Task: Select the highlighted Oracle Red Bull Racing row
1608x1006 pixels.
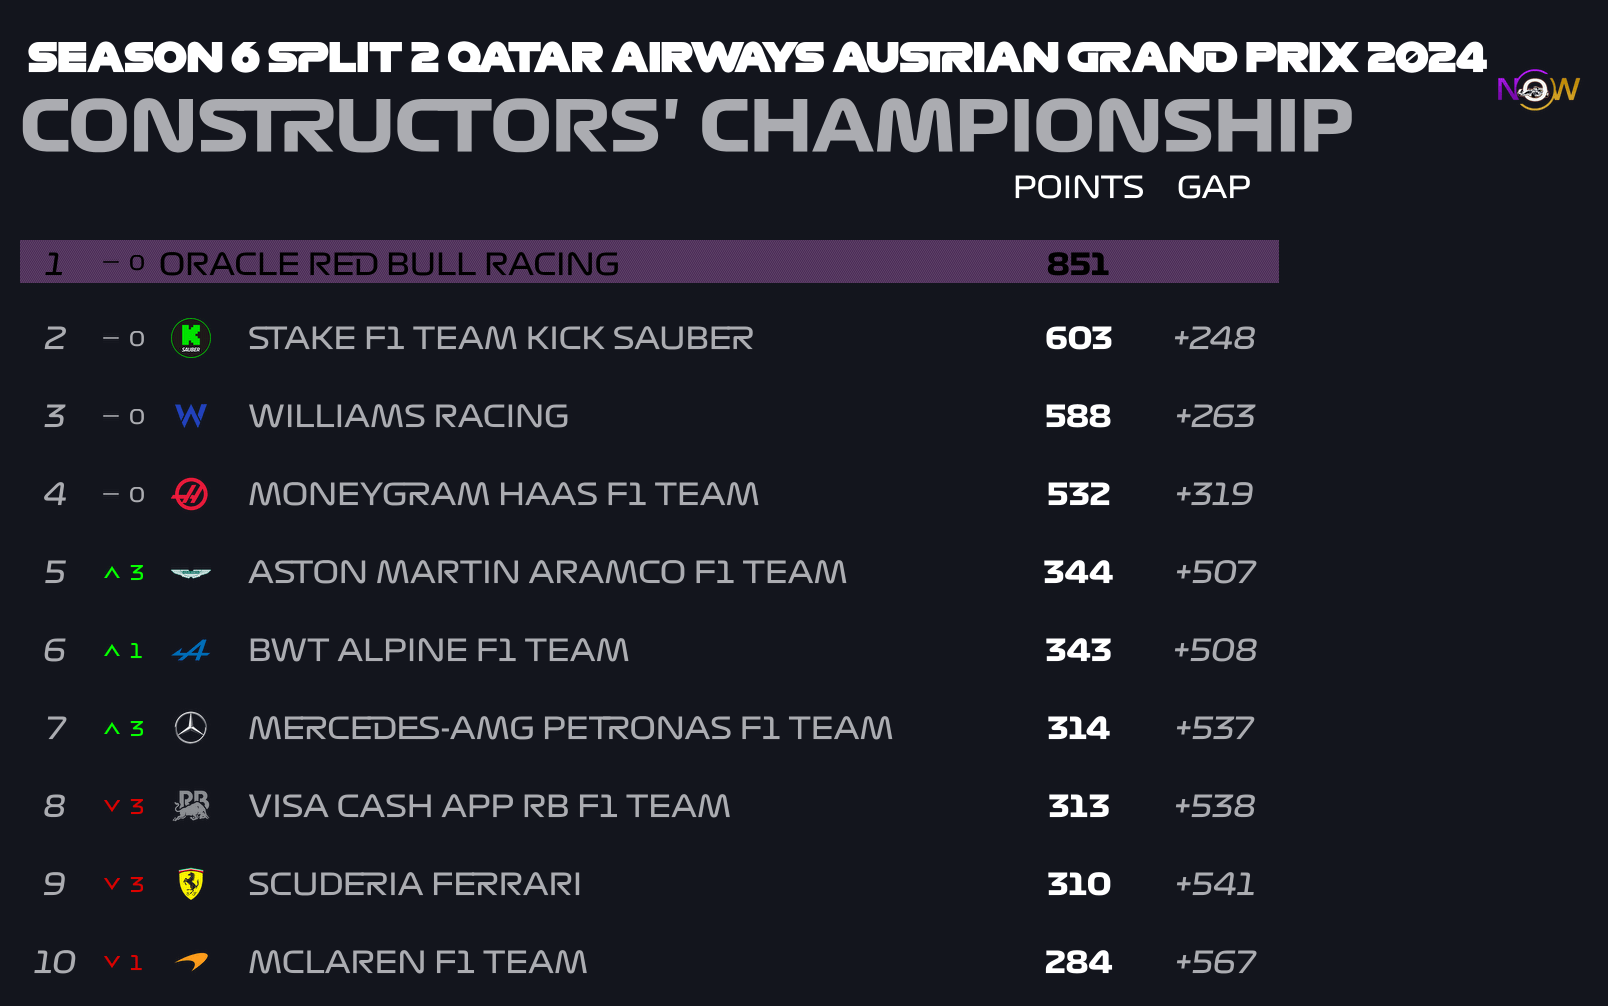Action: click(649, 262)
